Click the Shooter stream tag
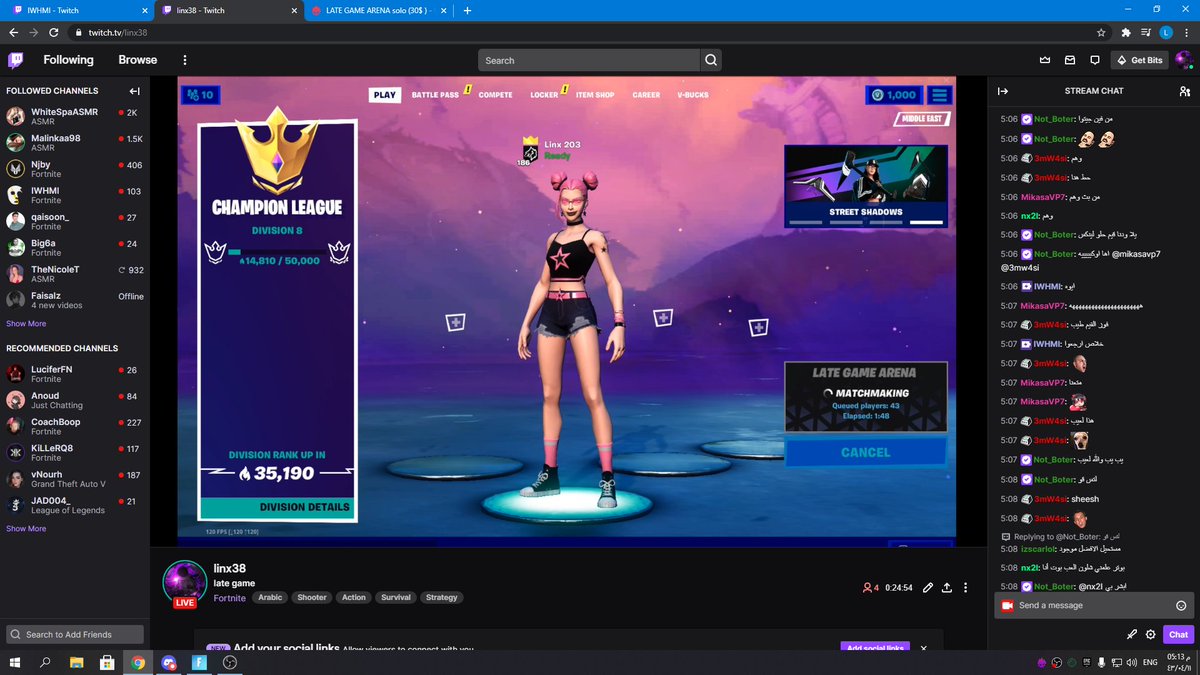 tap(312, 597)
